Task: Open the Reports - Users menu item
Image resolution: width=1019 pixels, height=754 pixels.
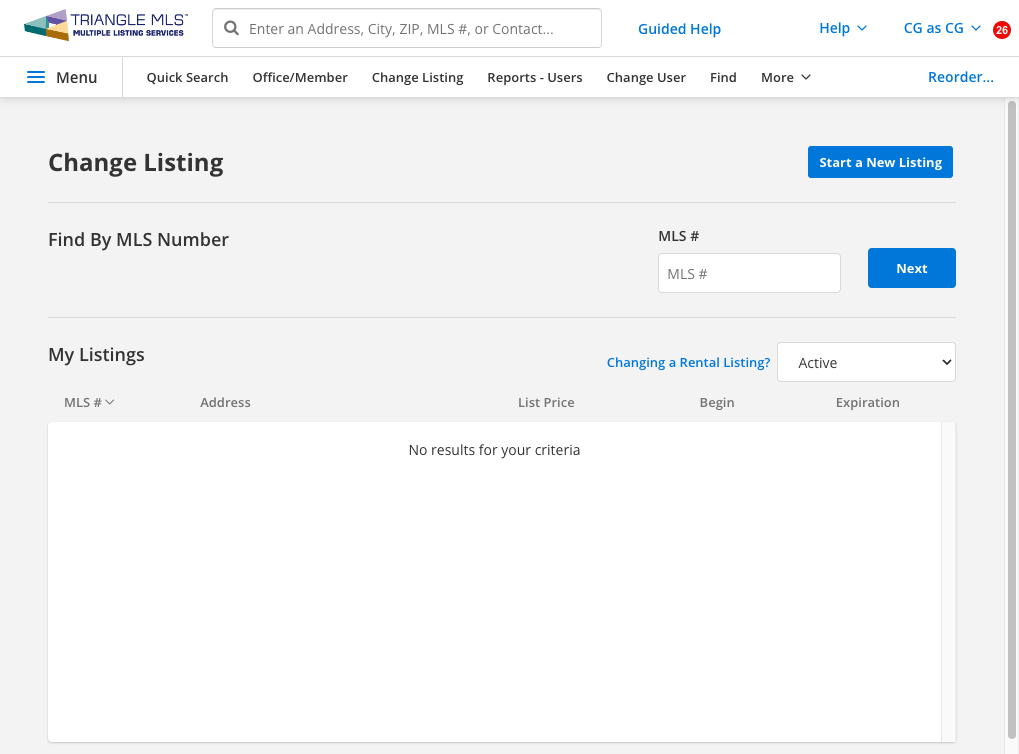Action: click(x=535, y=77)
